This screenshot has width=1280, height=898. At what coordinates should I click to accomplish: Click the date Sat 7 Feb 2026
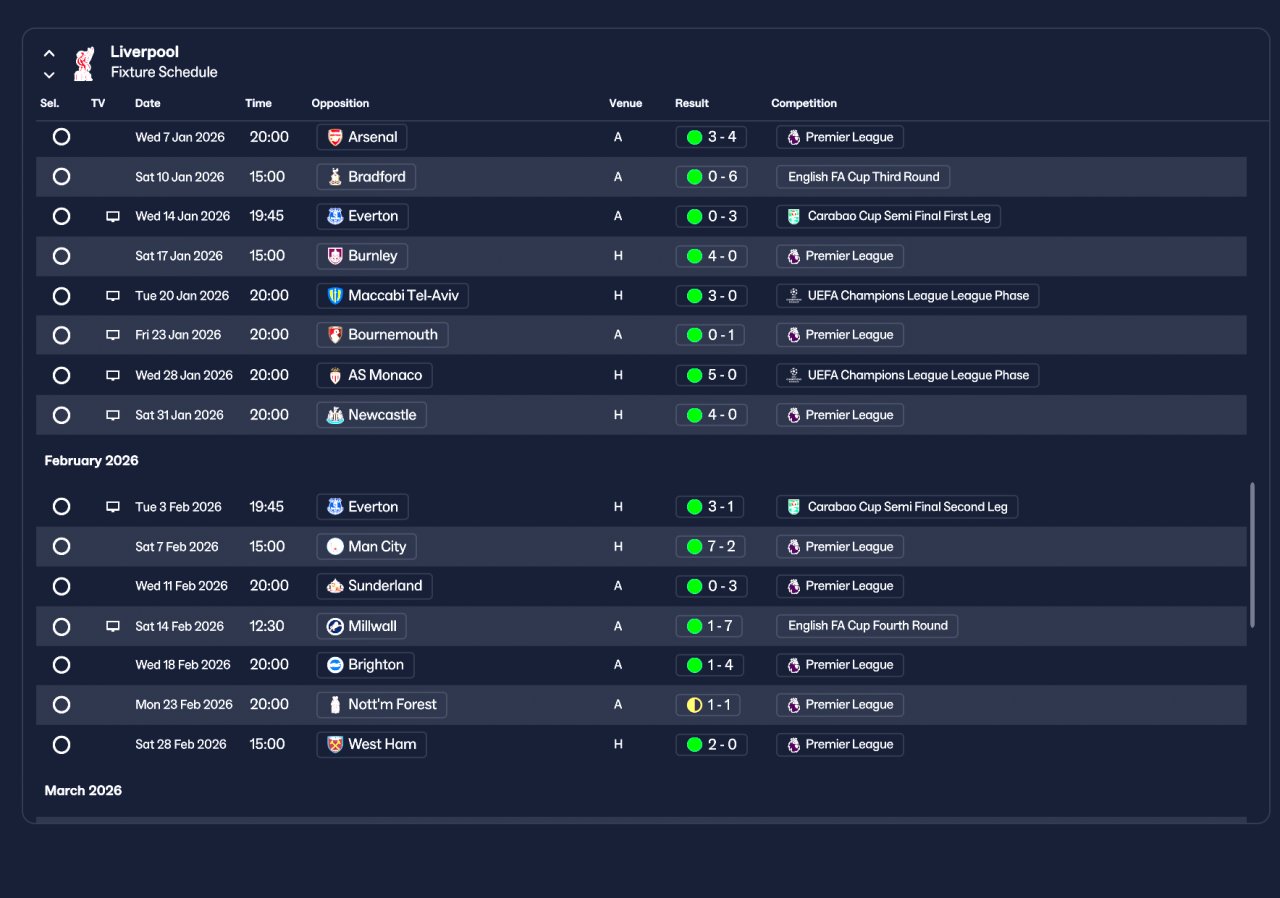pyautogui.click(x=177, y=547)
